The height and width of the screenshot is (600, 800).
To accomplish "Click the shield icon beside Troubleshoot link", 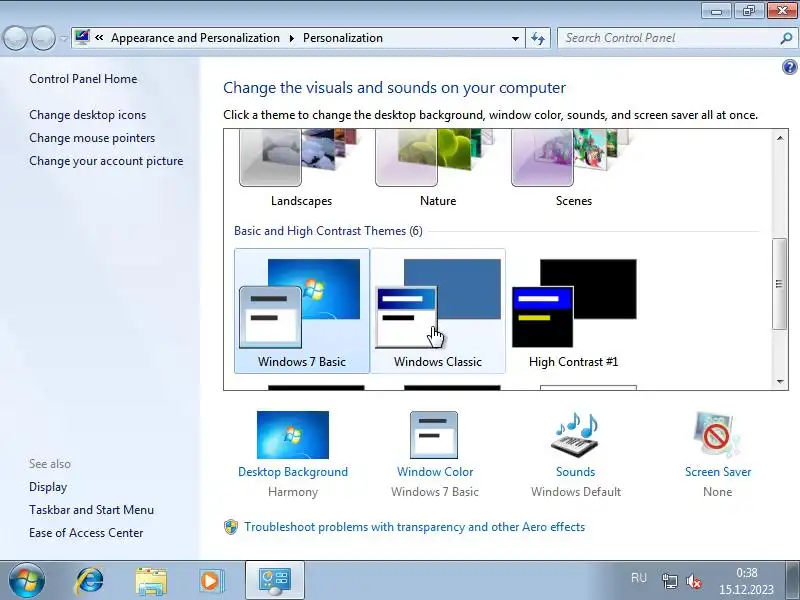I will tap(231, 527).
